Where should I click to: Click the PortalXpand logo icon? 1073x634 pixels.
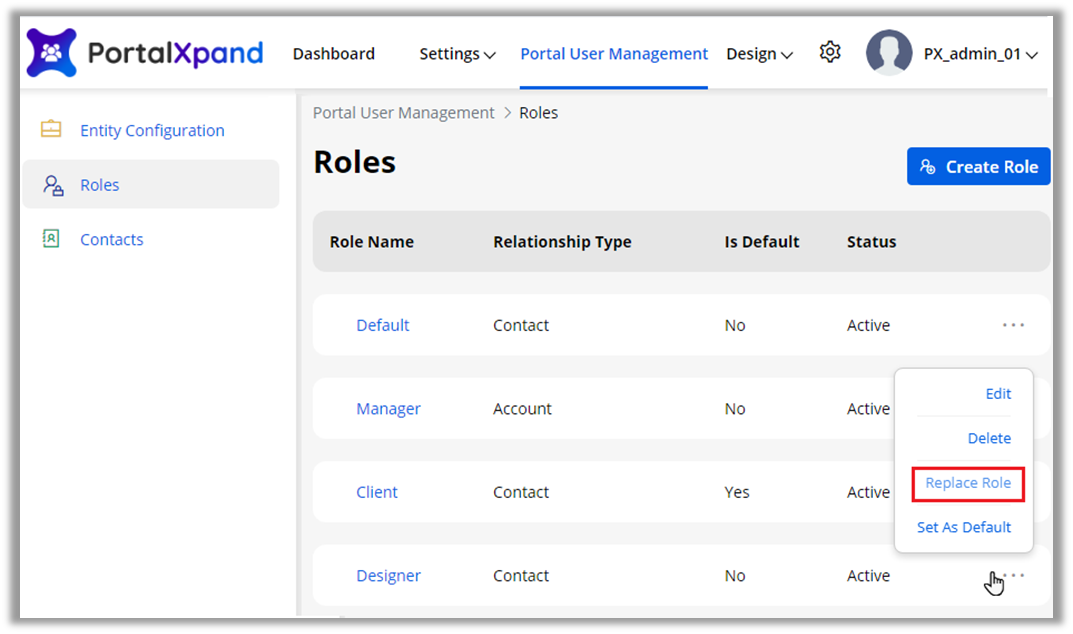pos(51,53)
